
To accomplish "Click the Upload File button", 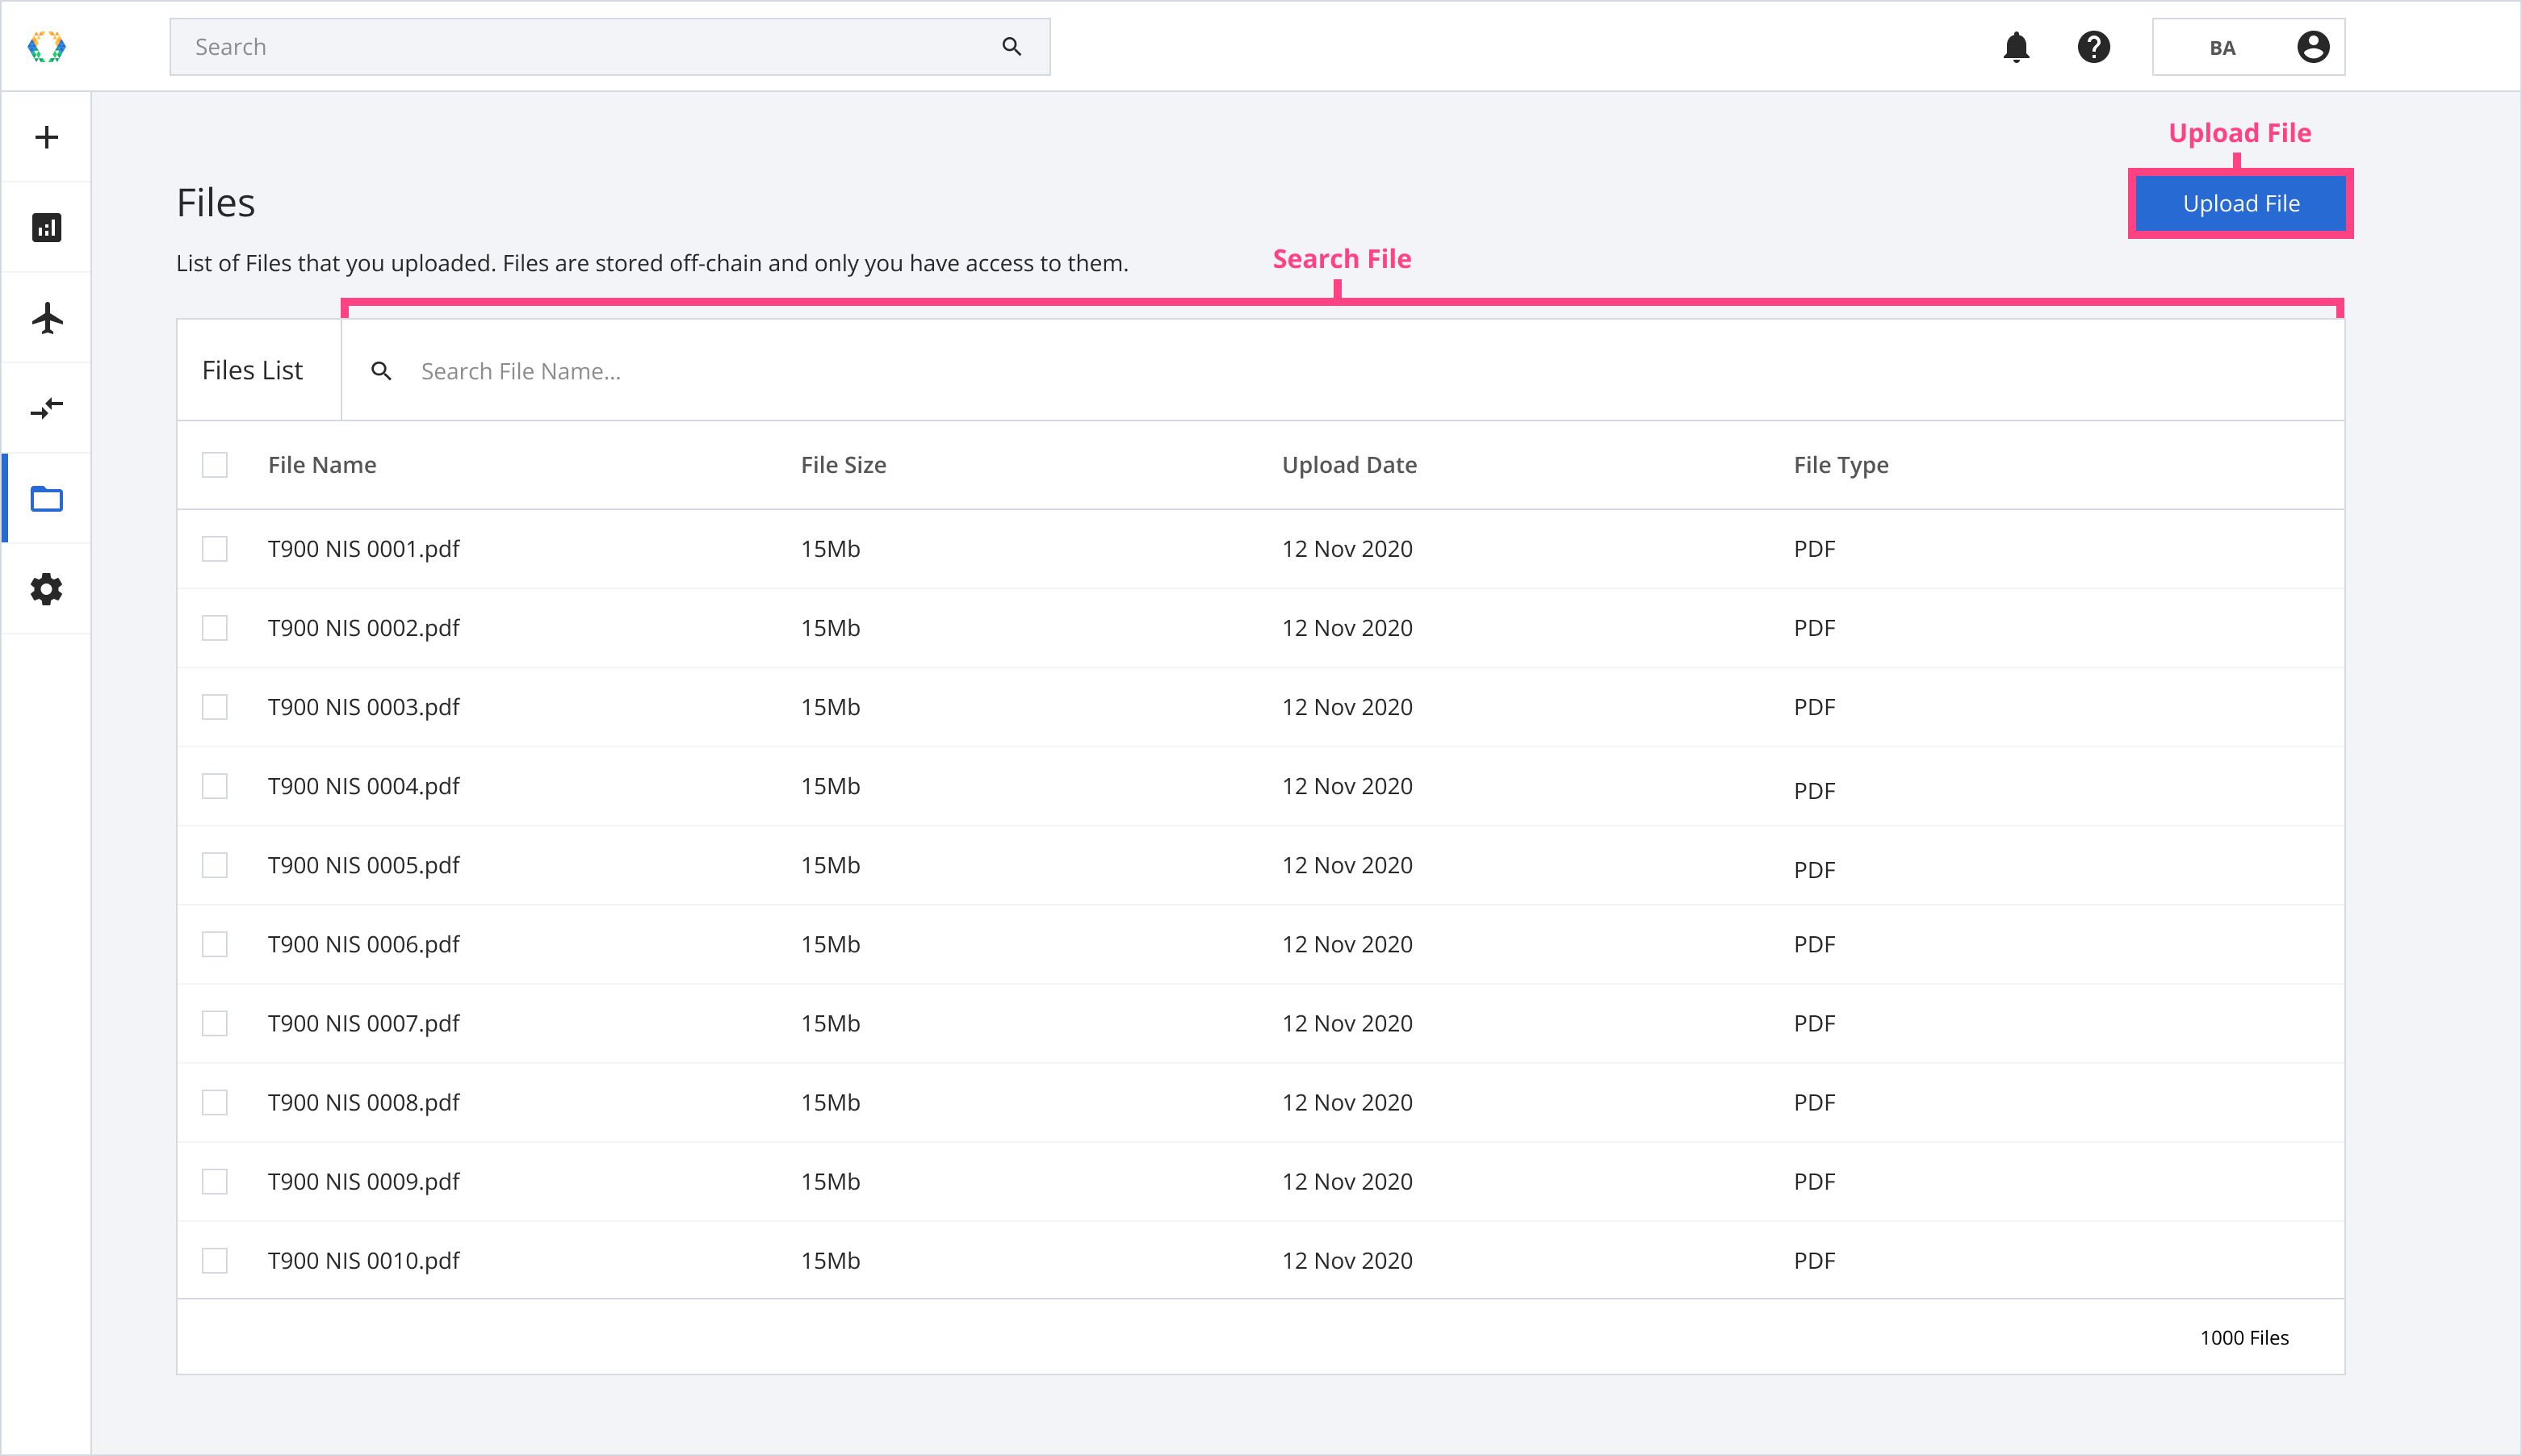I will [x=2239, y=203].
